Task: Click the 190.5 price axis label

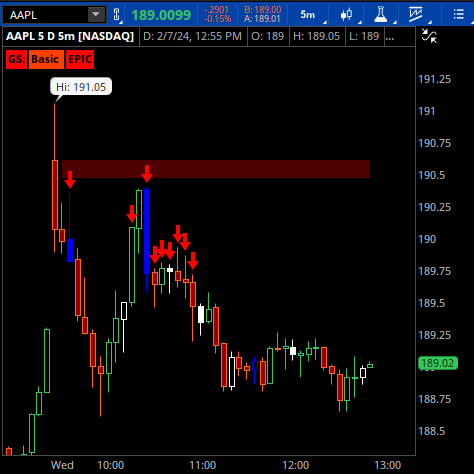Action: click(431, 175)
